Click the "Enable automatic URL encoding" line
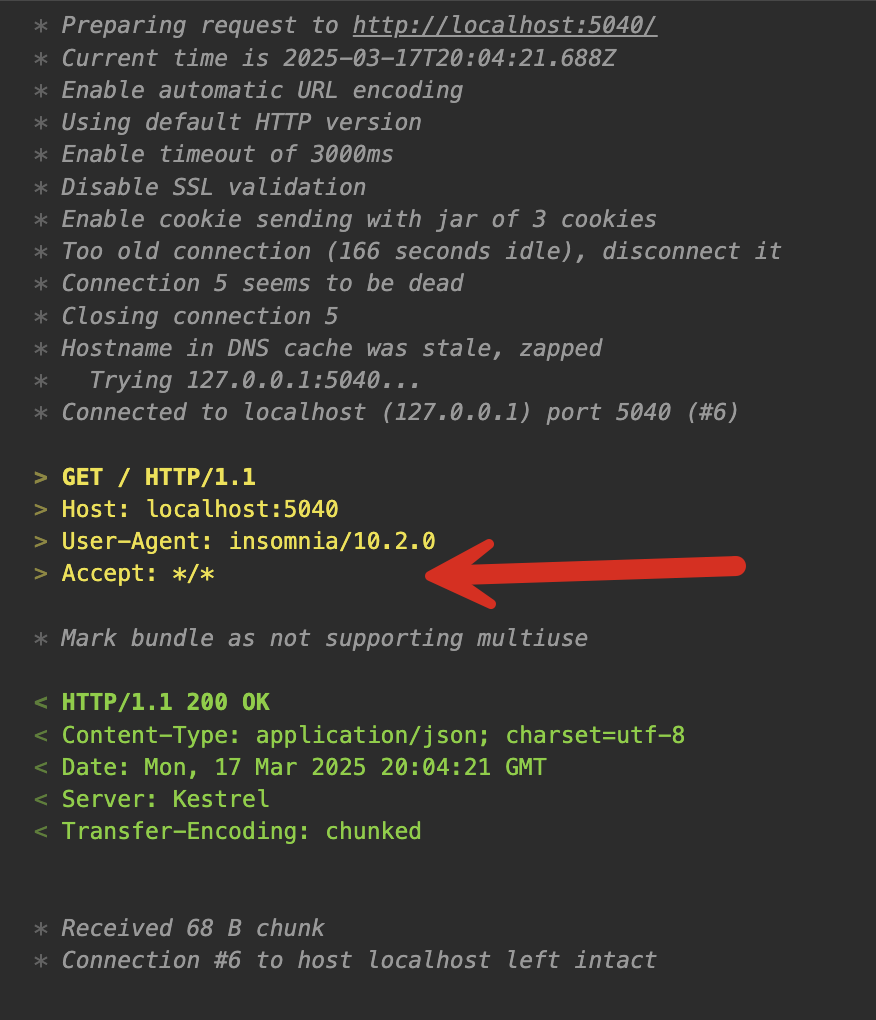Viewport: 876px width, 1020px height. click(x=262, y=90)
